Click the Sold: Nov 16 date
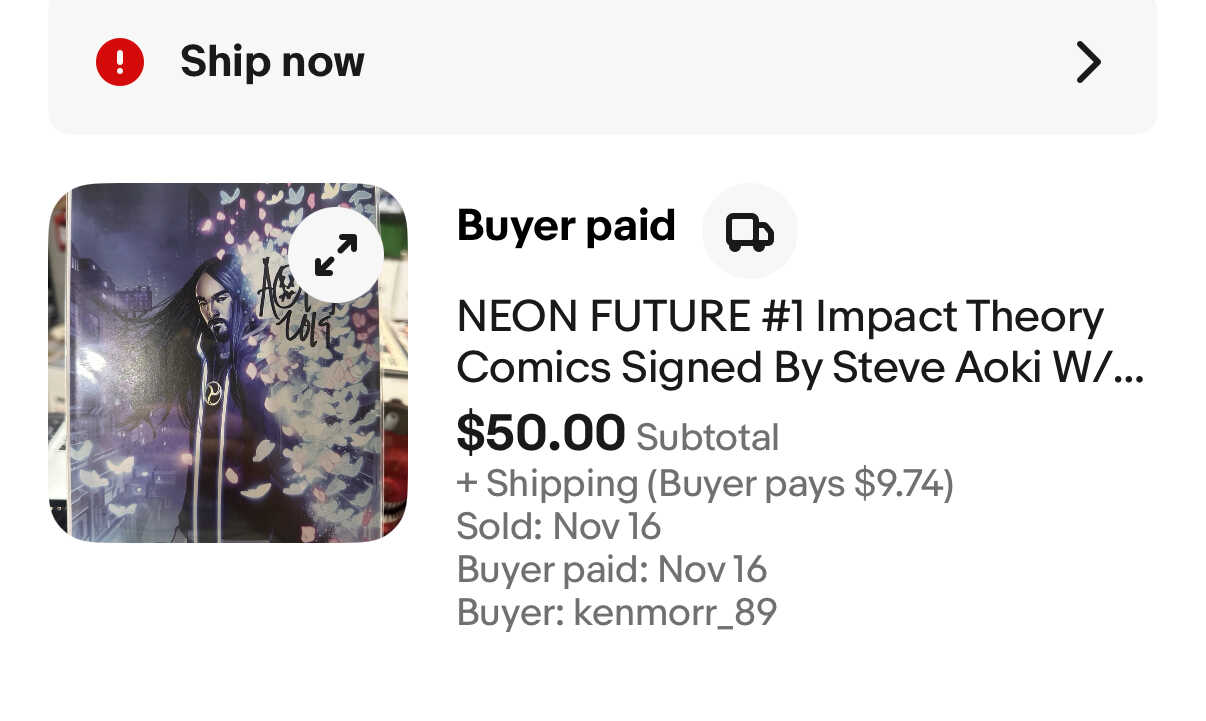This screenshot has width=1206, height=721. 558,526
